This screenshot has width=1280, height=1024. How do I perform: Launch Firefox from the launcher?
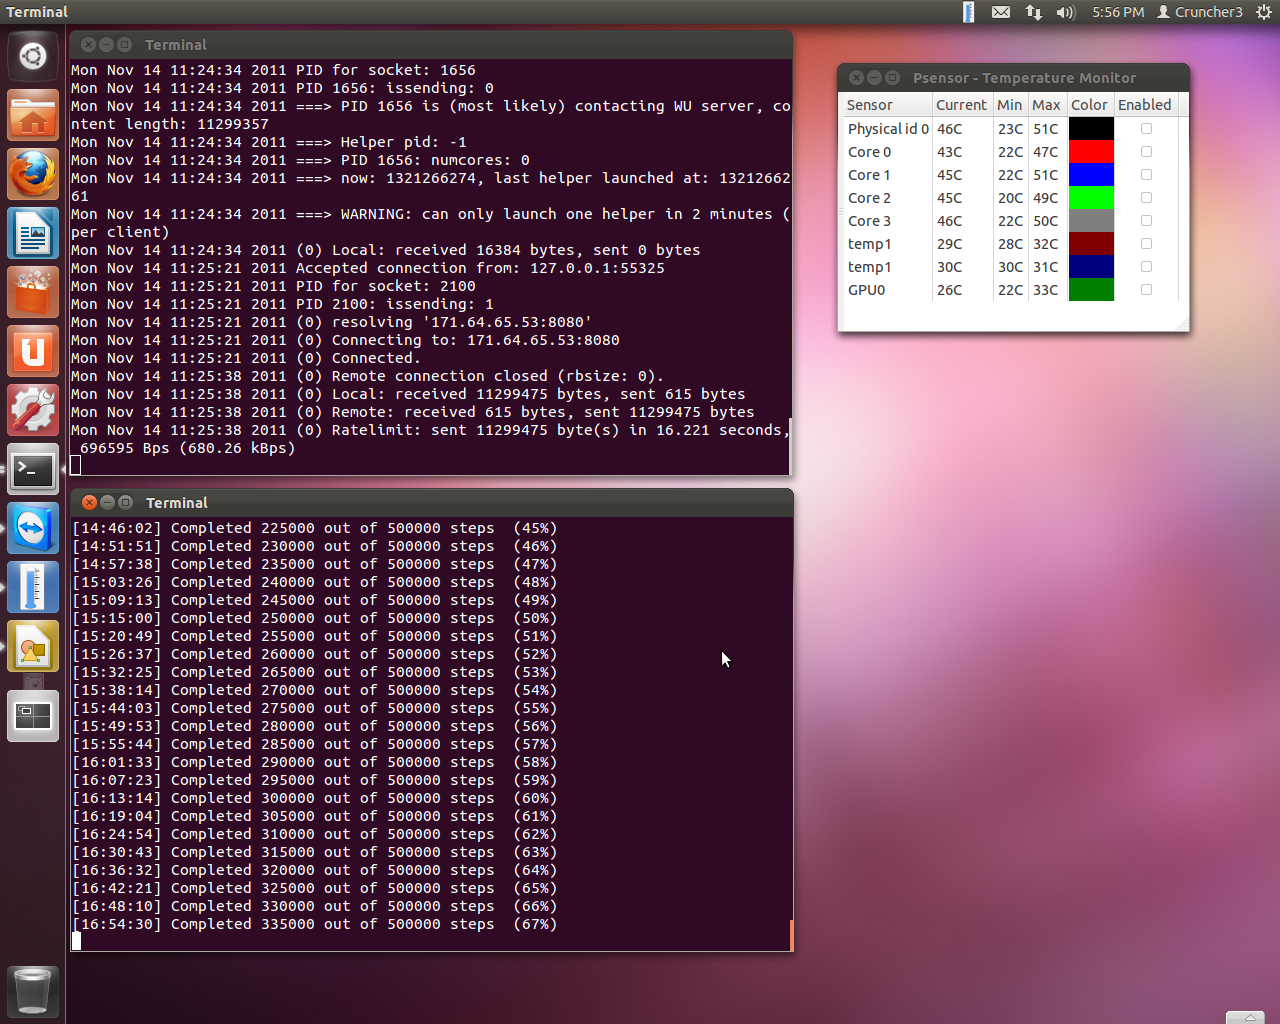tap(33, 174)
